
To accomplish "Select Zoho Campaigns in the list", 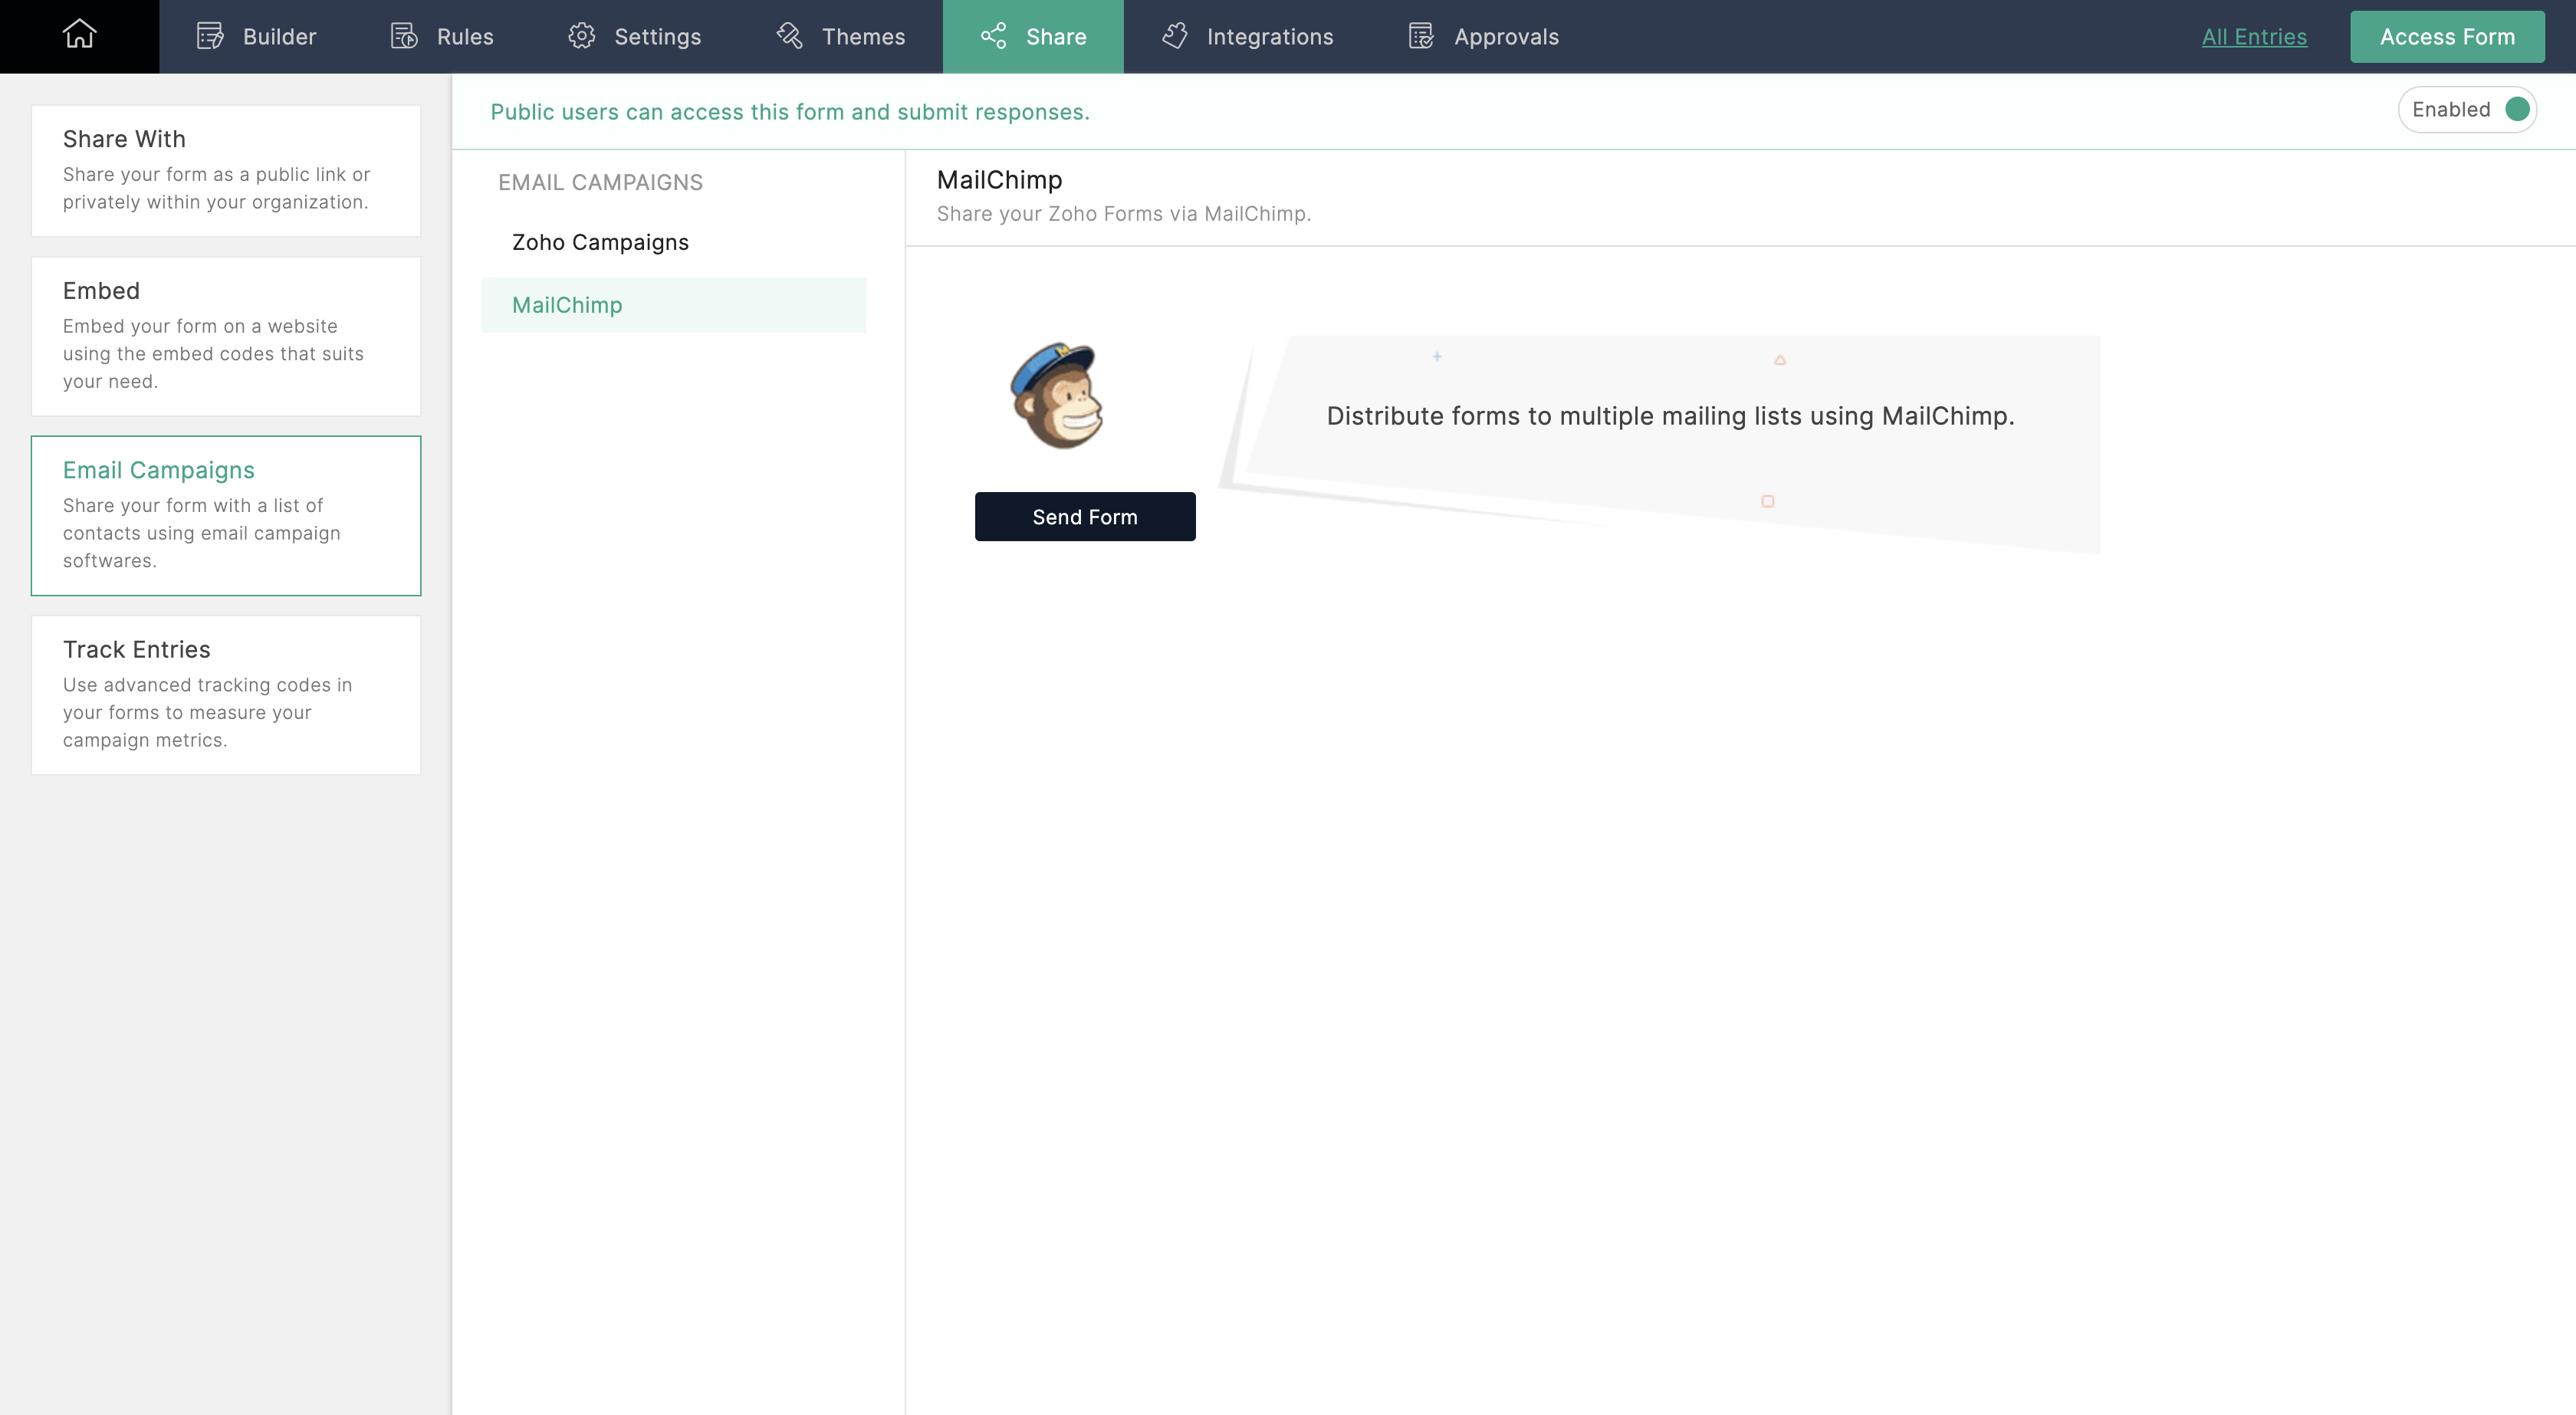I will tap(674, 242).
